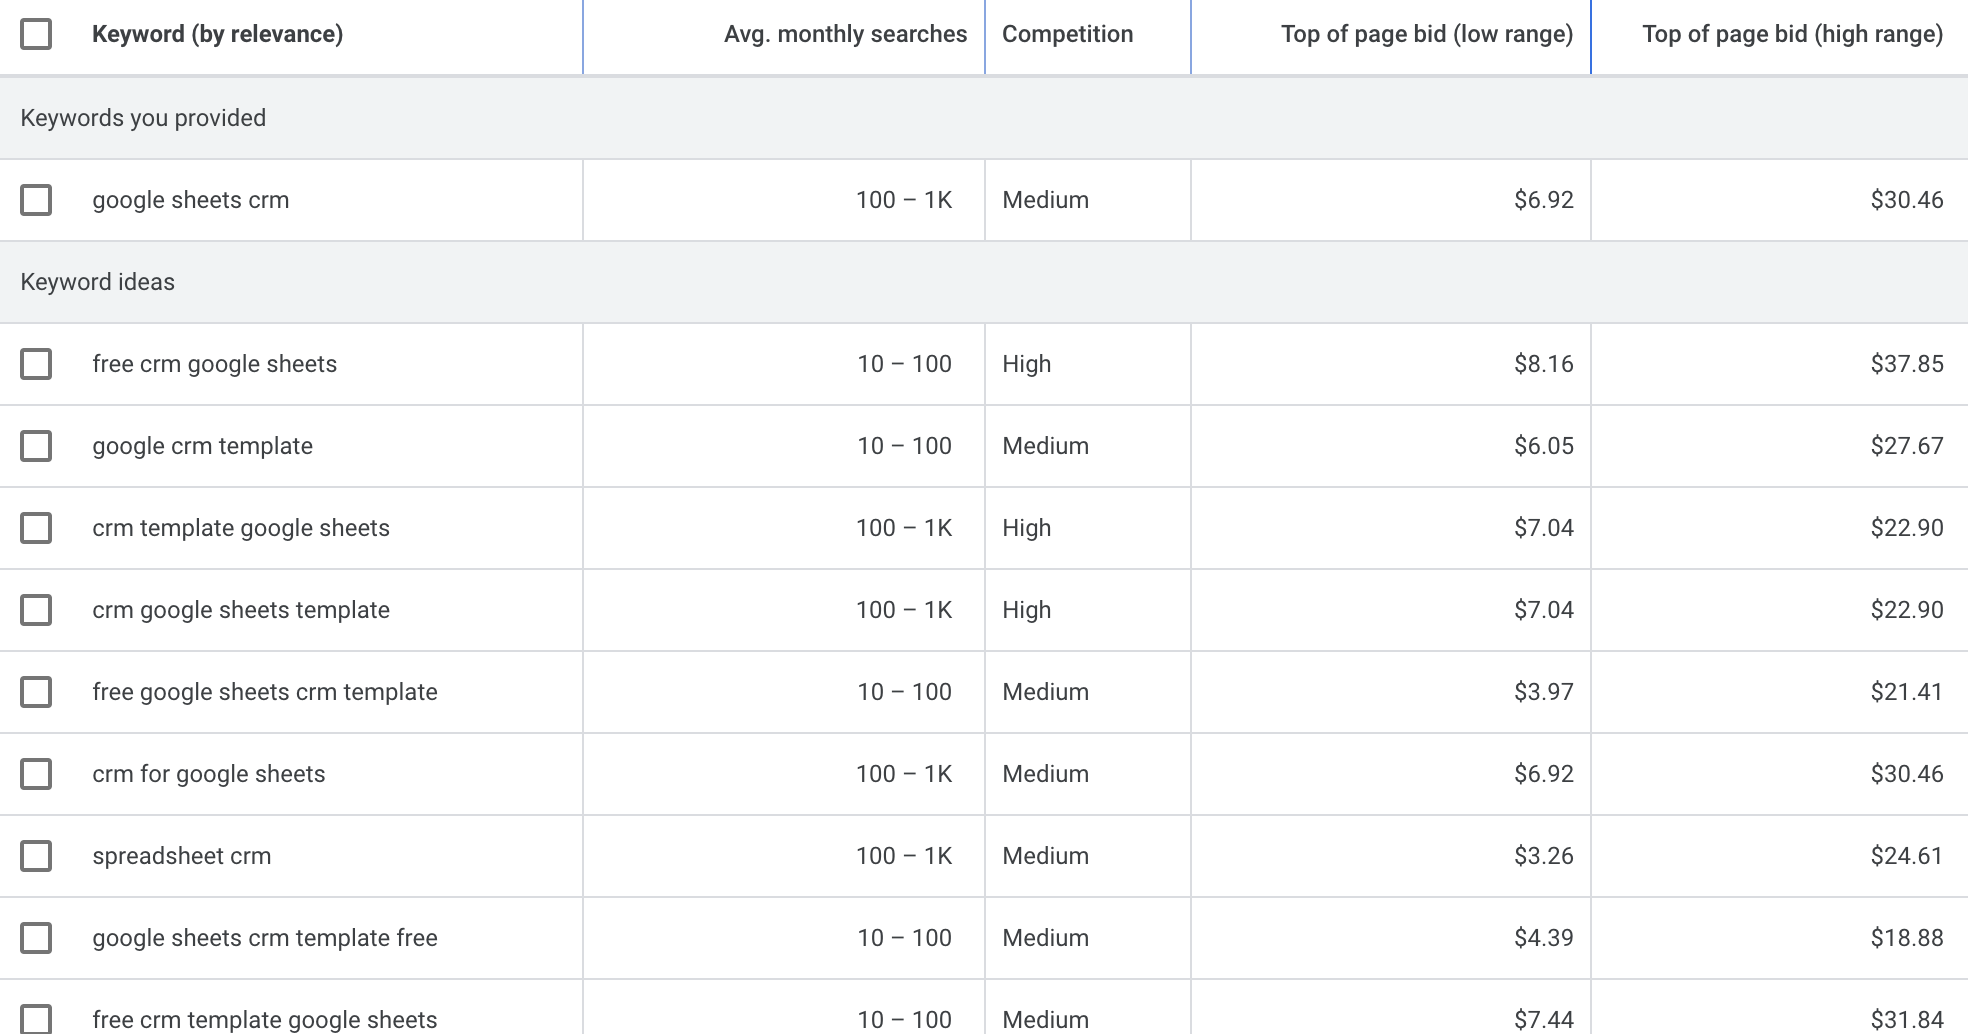Screen dimensions: 1968x1034
Task: Sort by Avg. monthly searches column
Action: pyautogui.click(x=845, y=34)
